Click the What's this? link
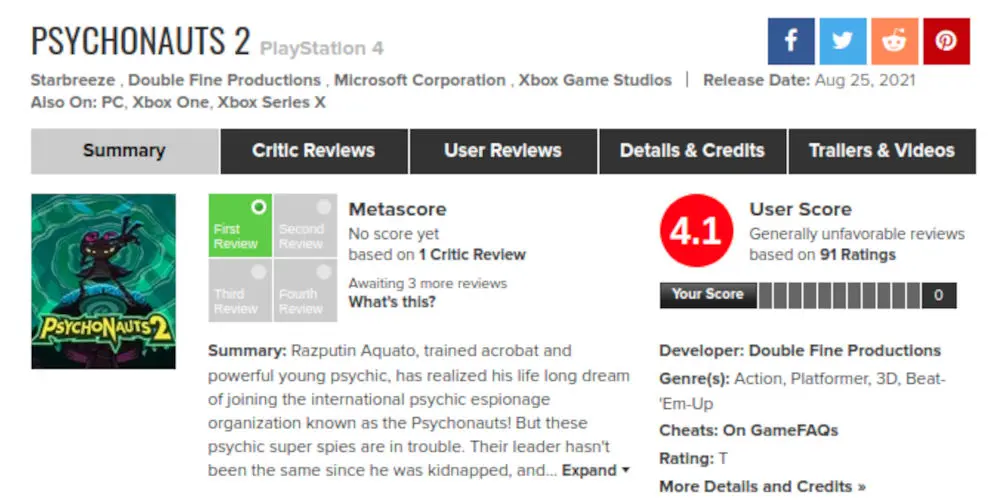Viewport: 1000px width, 501px height. click(x=392, y=302)
